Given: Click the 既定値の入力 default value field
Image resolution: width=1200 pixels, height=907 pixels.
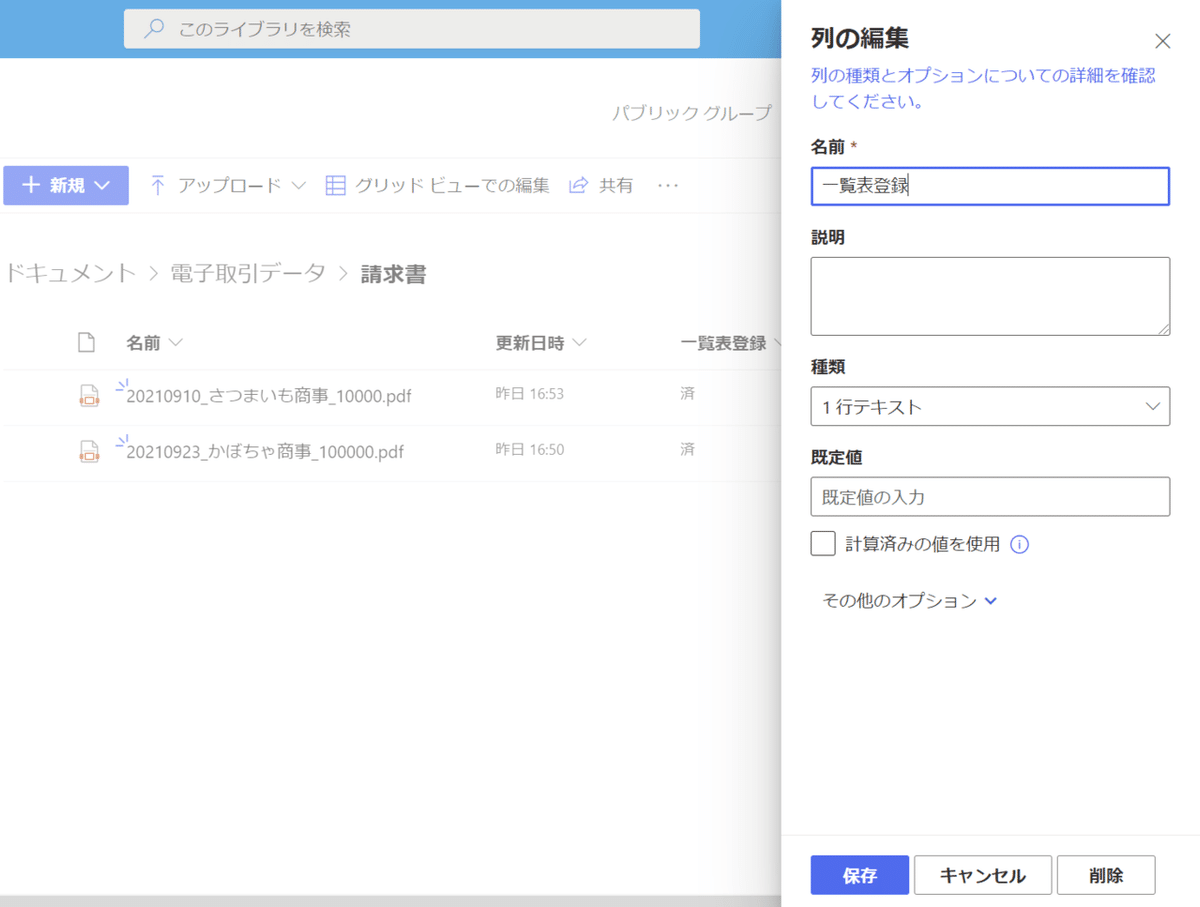Looking at the screenshot, I should coord(990,497).
